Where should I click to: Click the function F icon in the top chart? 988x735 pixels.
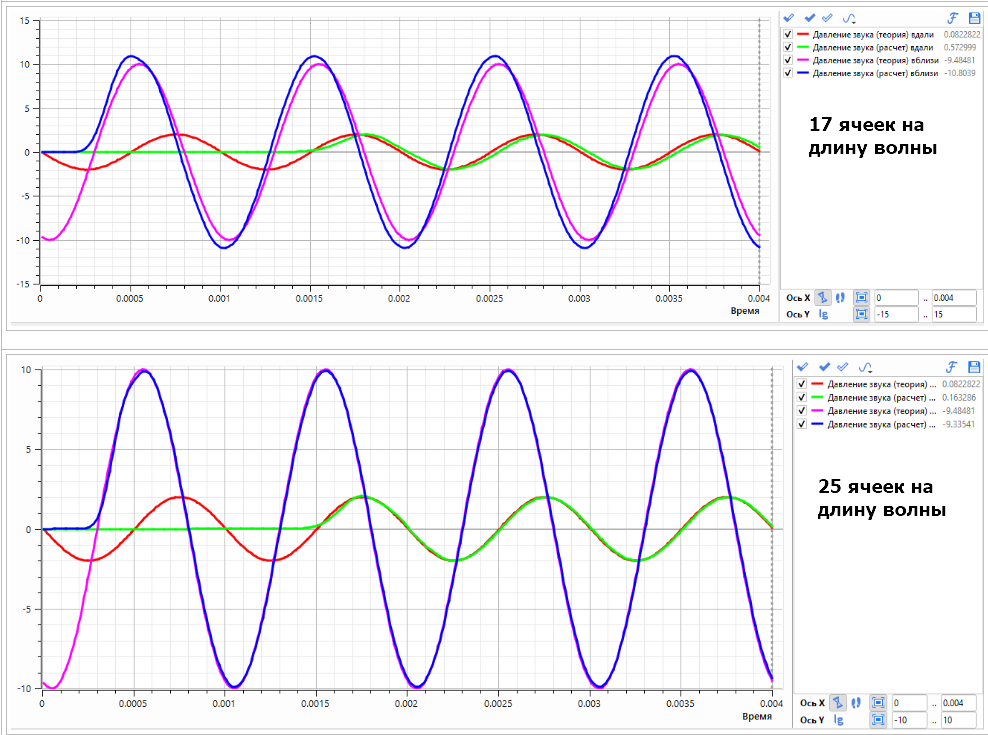pyautogui.click(x=953, y=18)
